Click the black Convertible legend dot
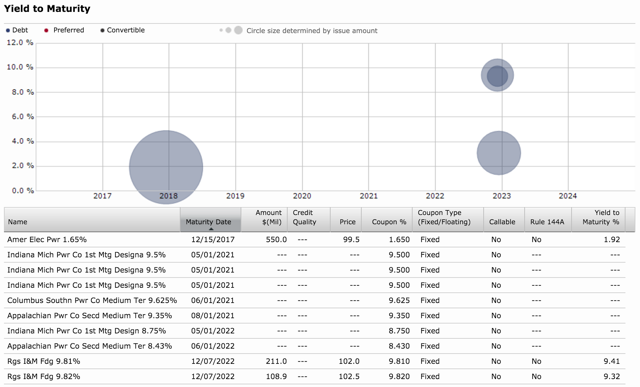 pos(102,30)
